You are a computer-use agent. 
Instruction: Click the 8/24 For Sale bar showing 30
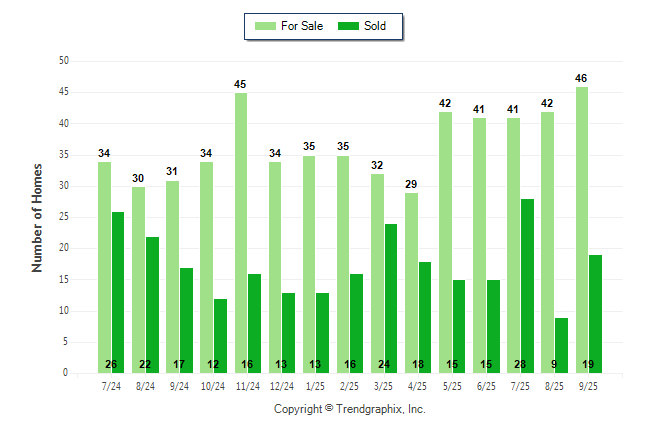pos(138,279)
